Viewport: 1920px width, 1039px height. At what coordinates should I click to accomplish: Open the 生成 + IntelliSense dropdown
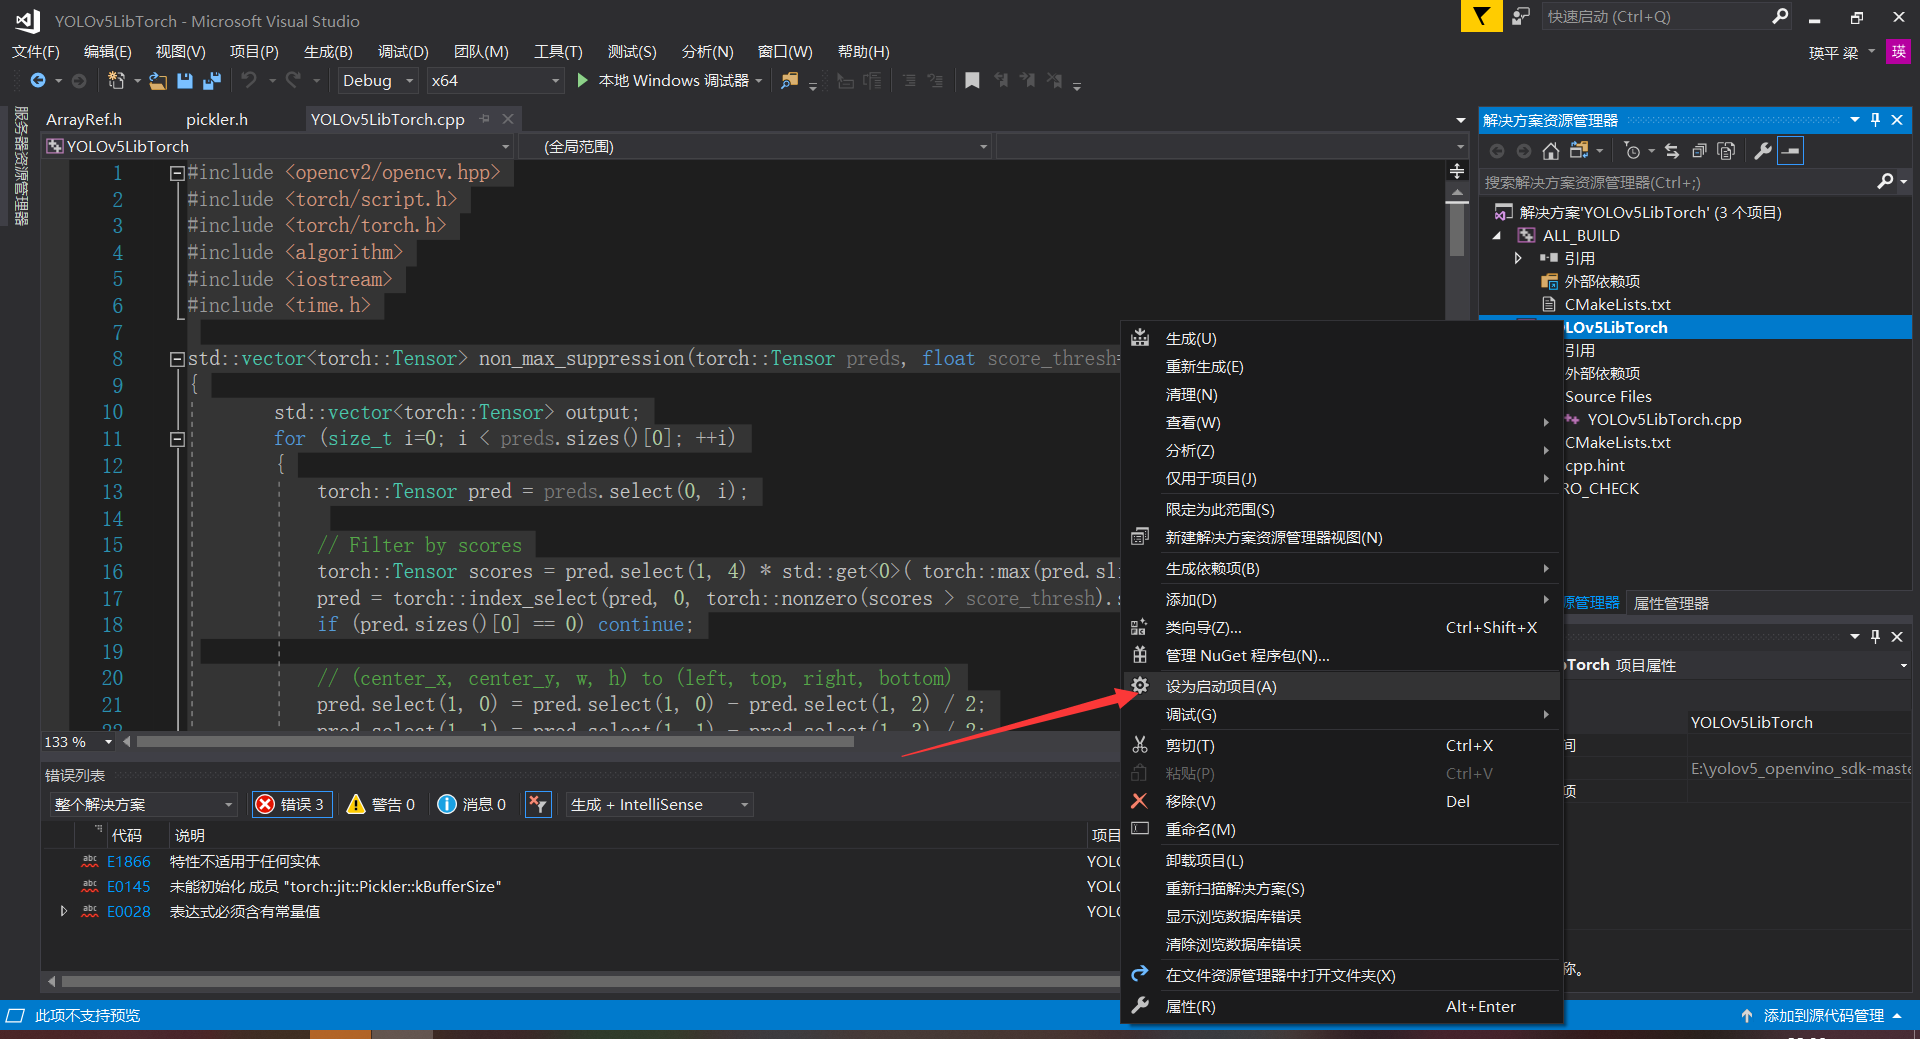pyautogui.click(x=658, y=804)
